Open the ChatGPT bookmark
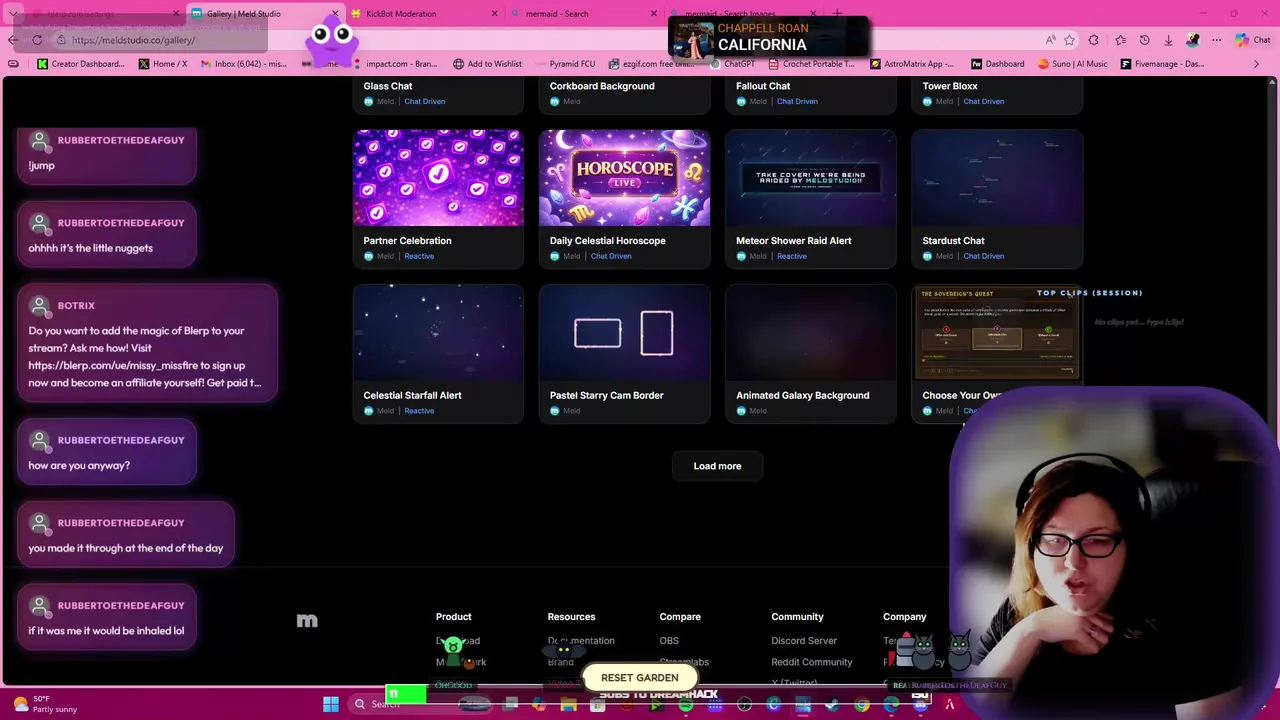The image size is (1280, 720). tap(732, 64)
